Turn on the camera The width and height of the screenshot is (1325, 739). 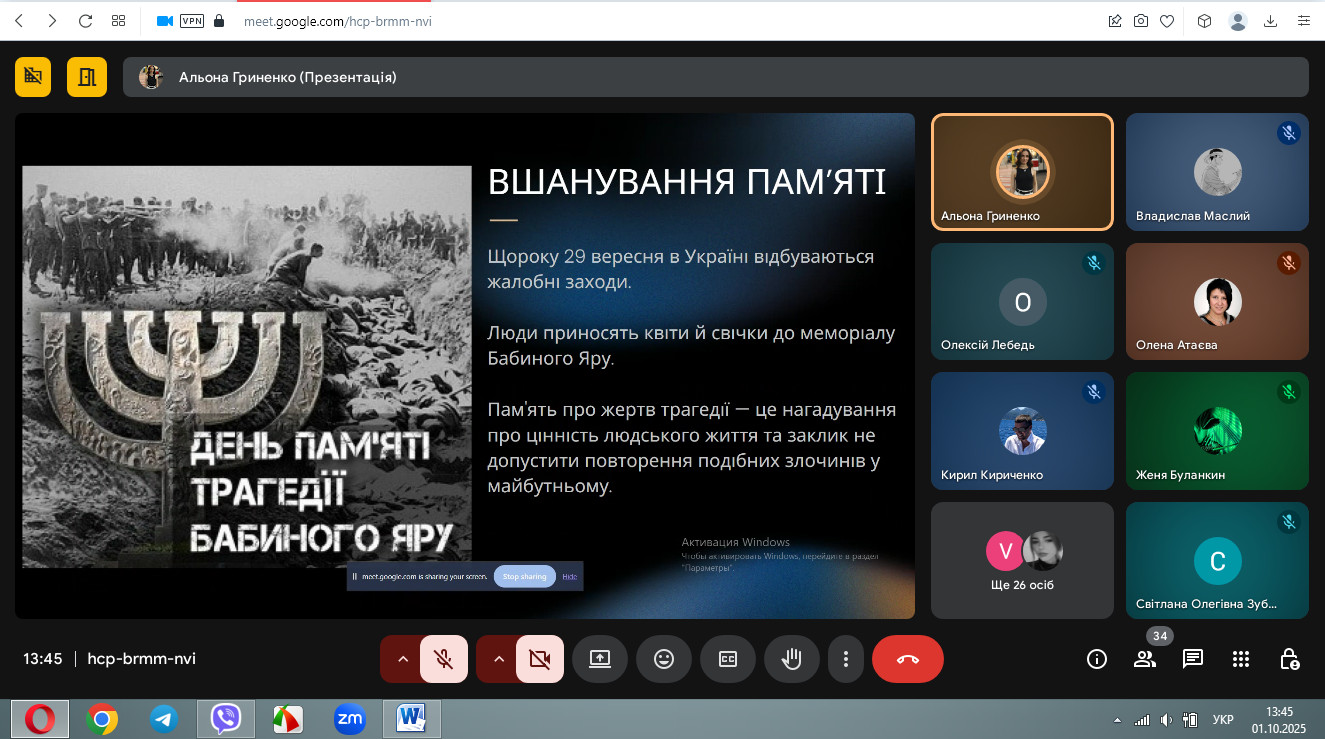[540, 659]
